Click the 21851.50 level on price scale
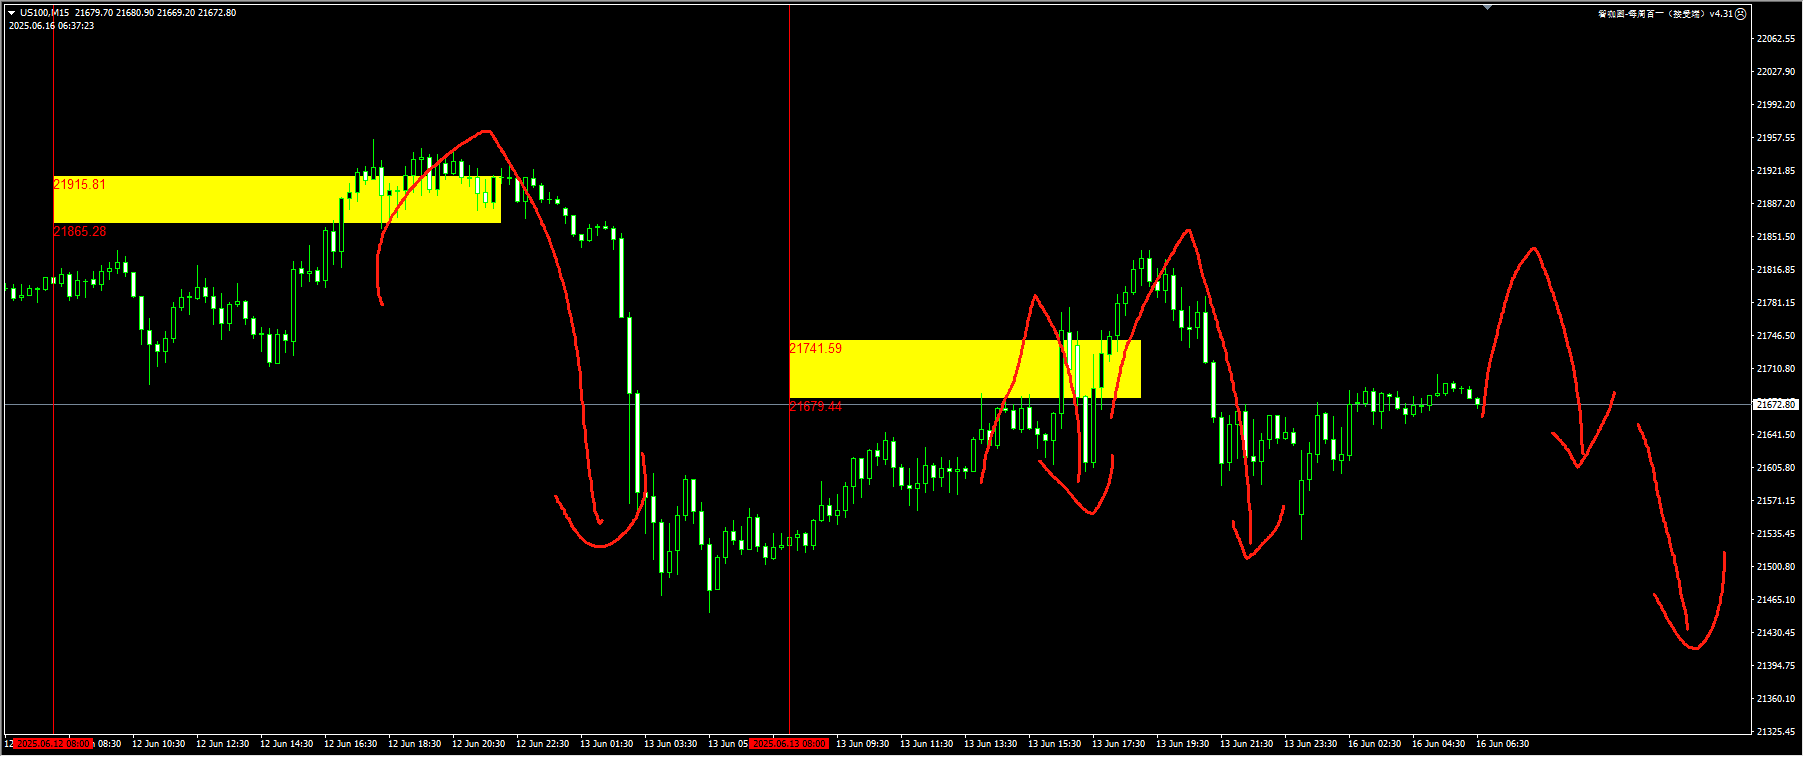Image resolution: width=1804 pixels, height=757 pixels. [1775, 237]
